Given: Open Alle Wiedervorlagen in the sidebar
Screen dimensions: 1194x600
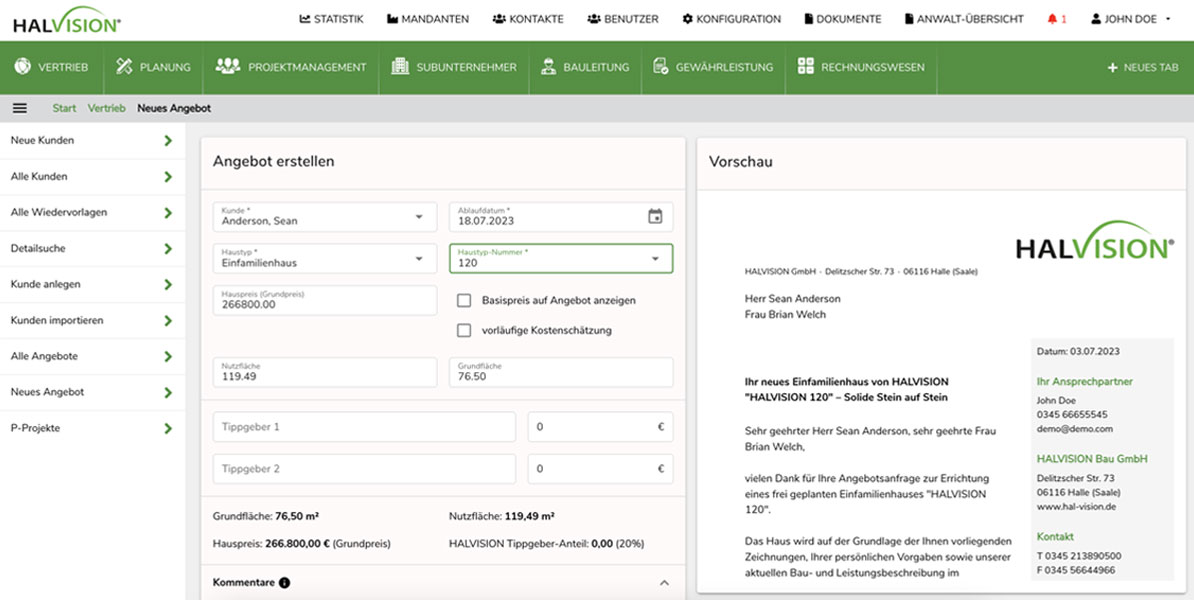Looking at the screenshot, I should 92,212.
